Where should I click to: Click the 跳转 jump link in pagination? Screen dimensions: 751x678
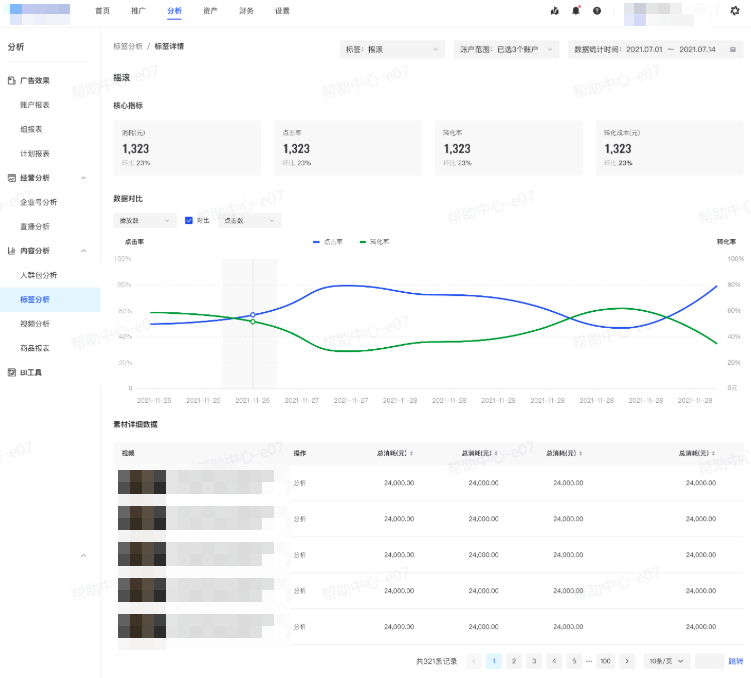[736, 661]
